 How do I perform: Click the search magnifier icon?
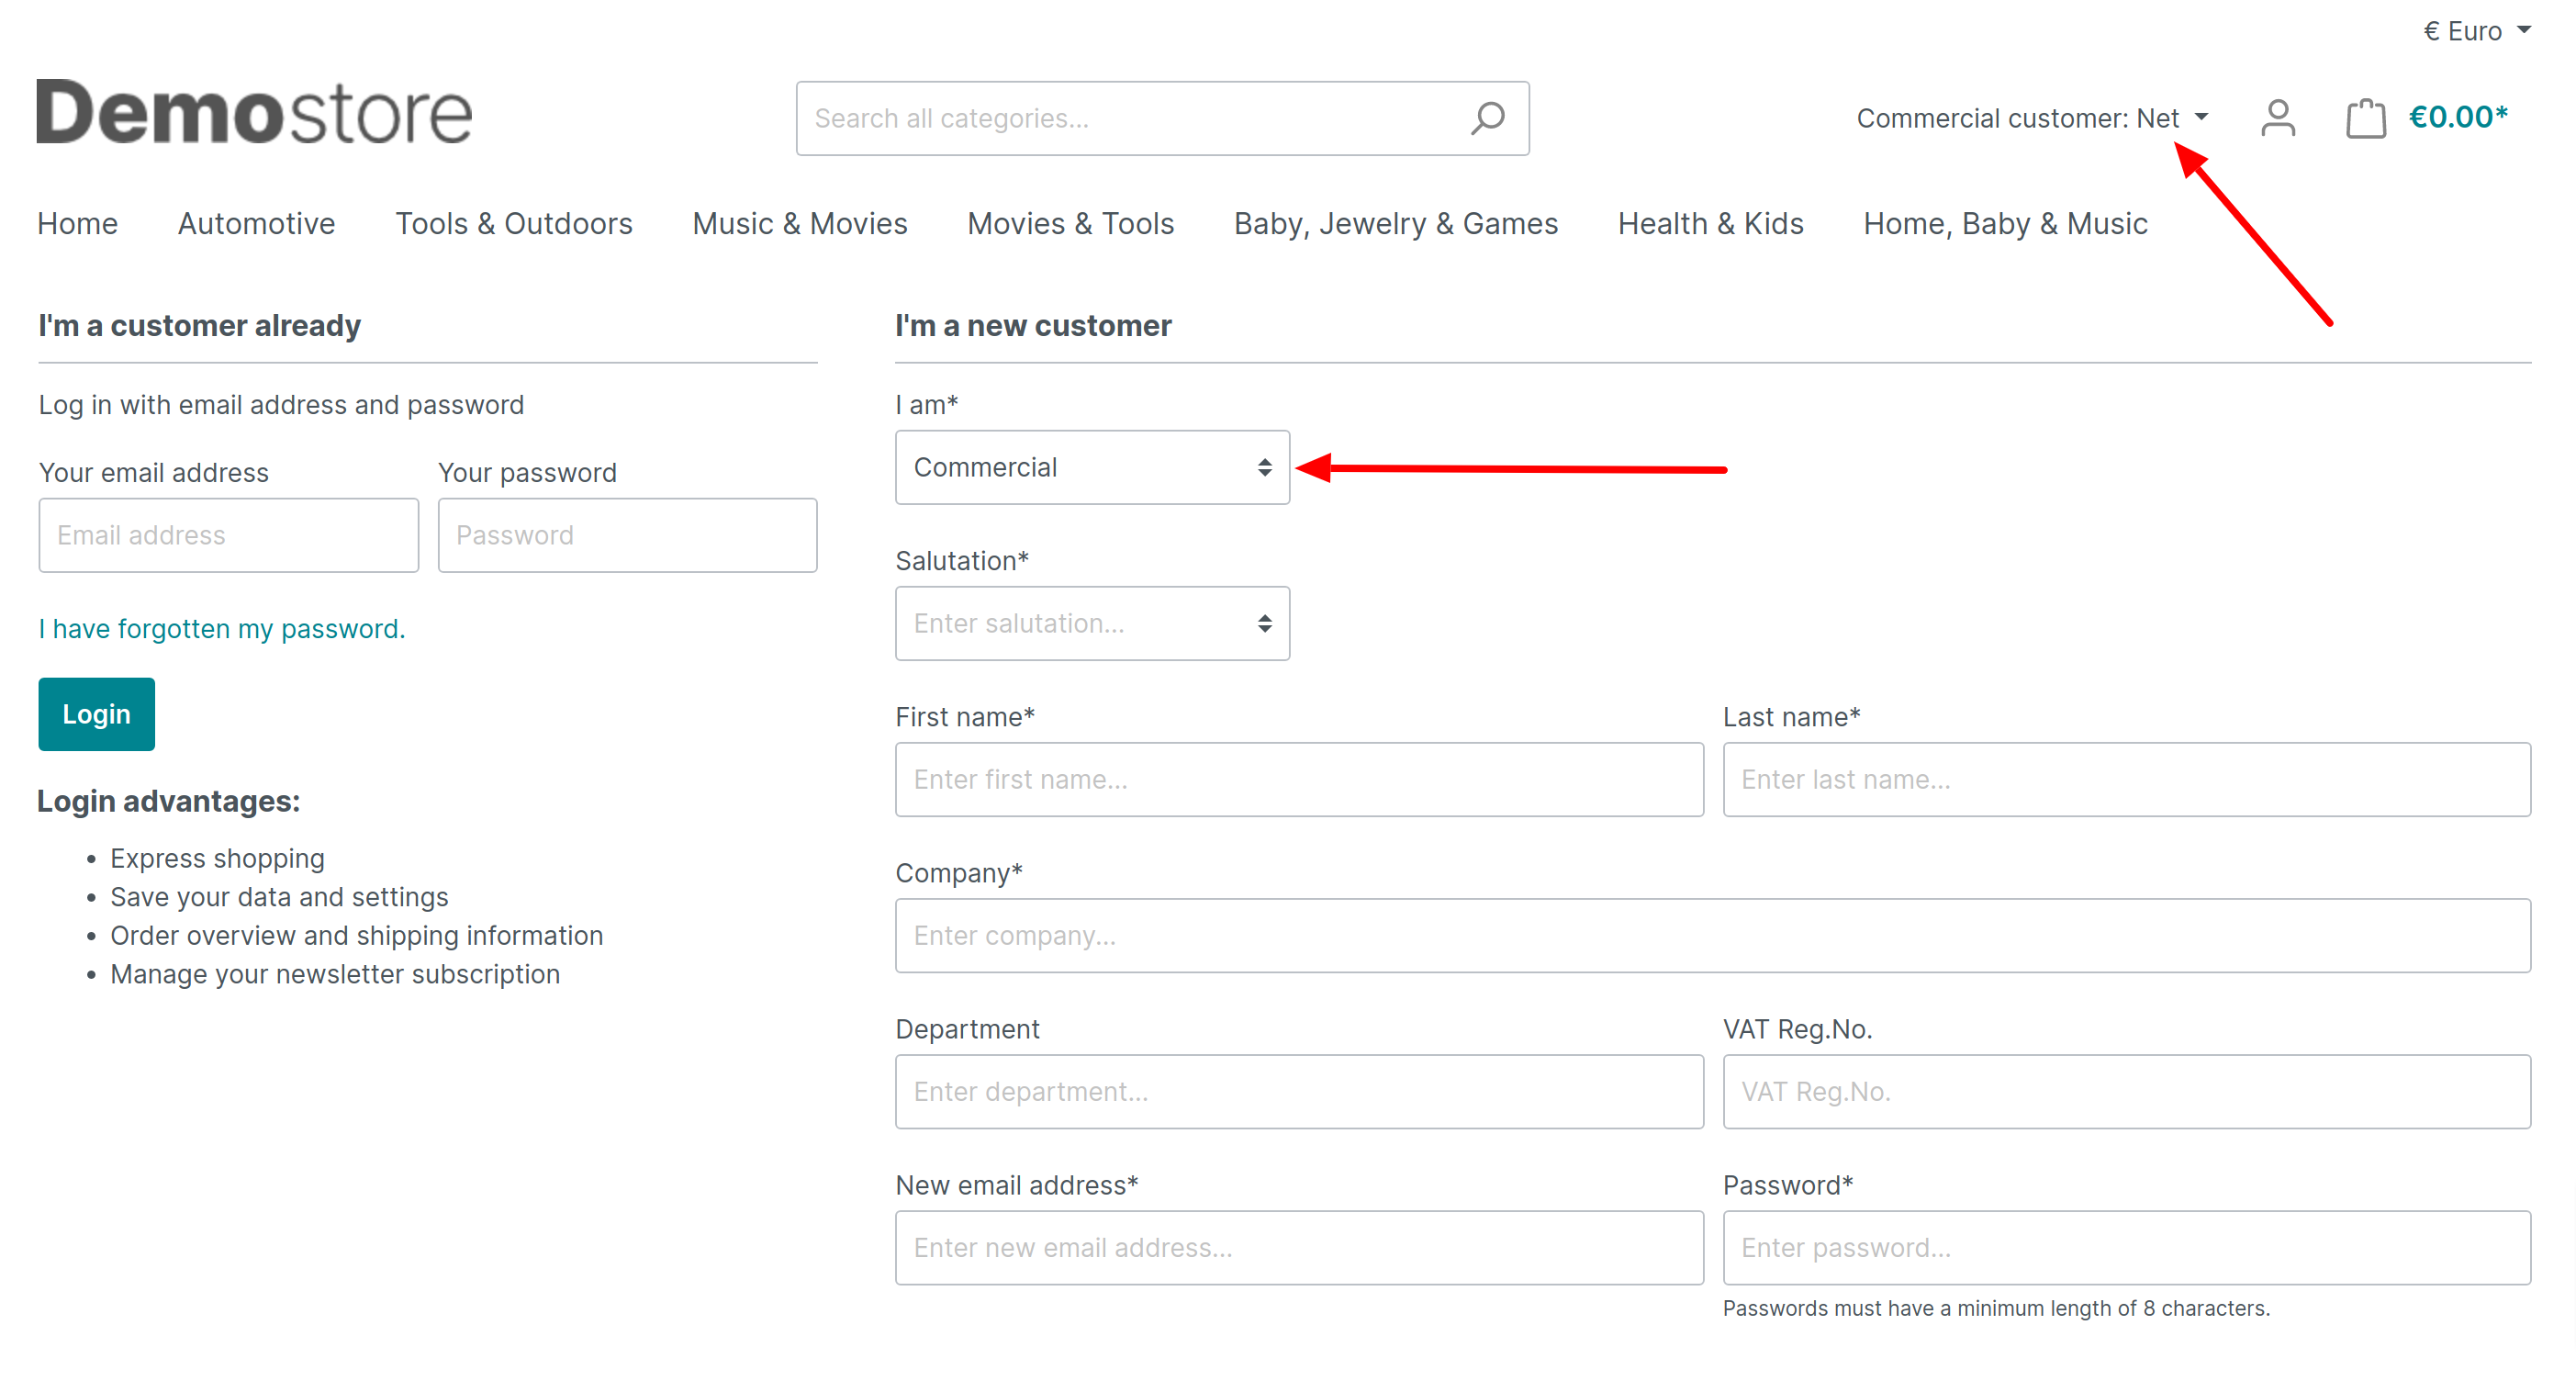click(x=1487, y=118)
